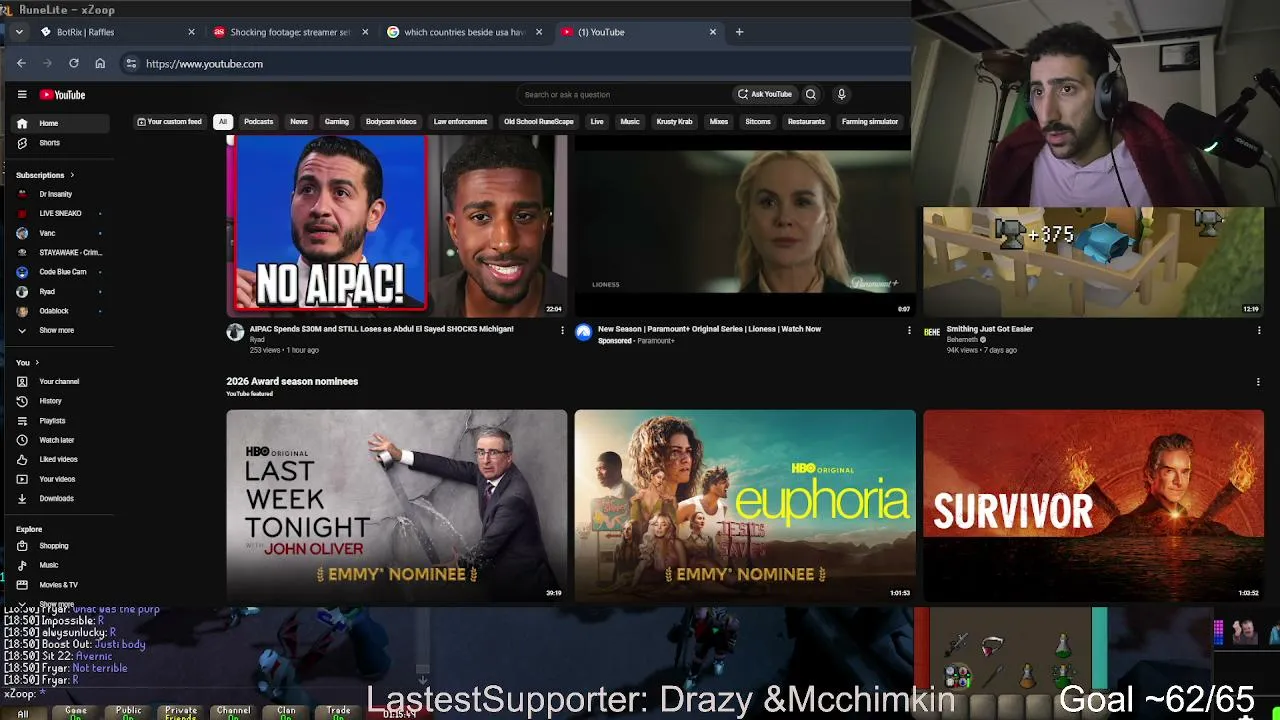This screenshot has width=1280, height=720.
Task: Play the NO AIPAC! video thumbnail
Action: 396,226
